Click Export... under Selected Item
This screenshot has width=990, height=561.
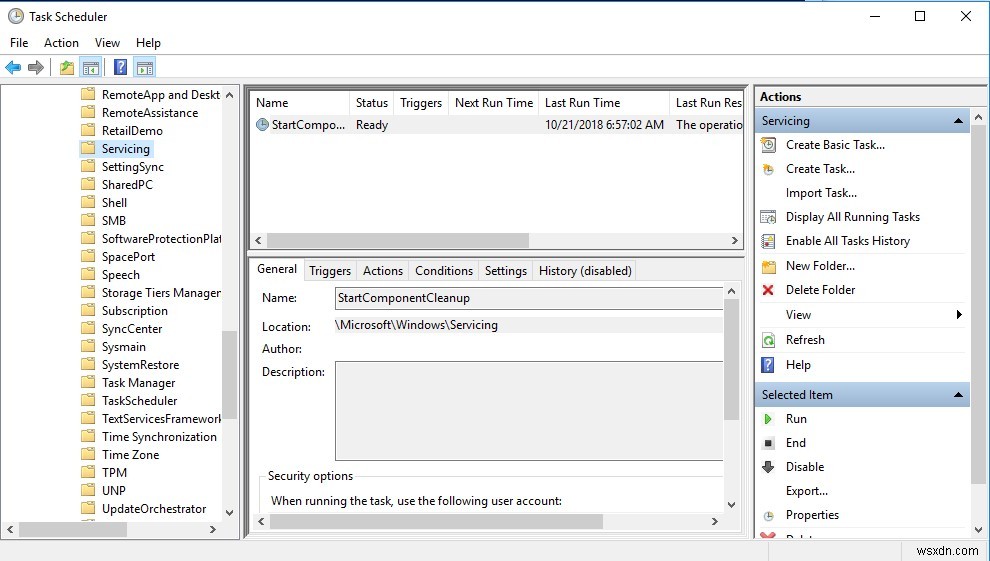pyautogui.click(x=806, y=491)
